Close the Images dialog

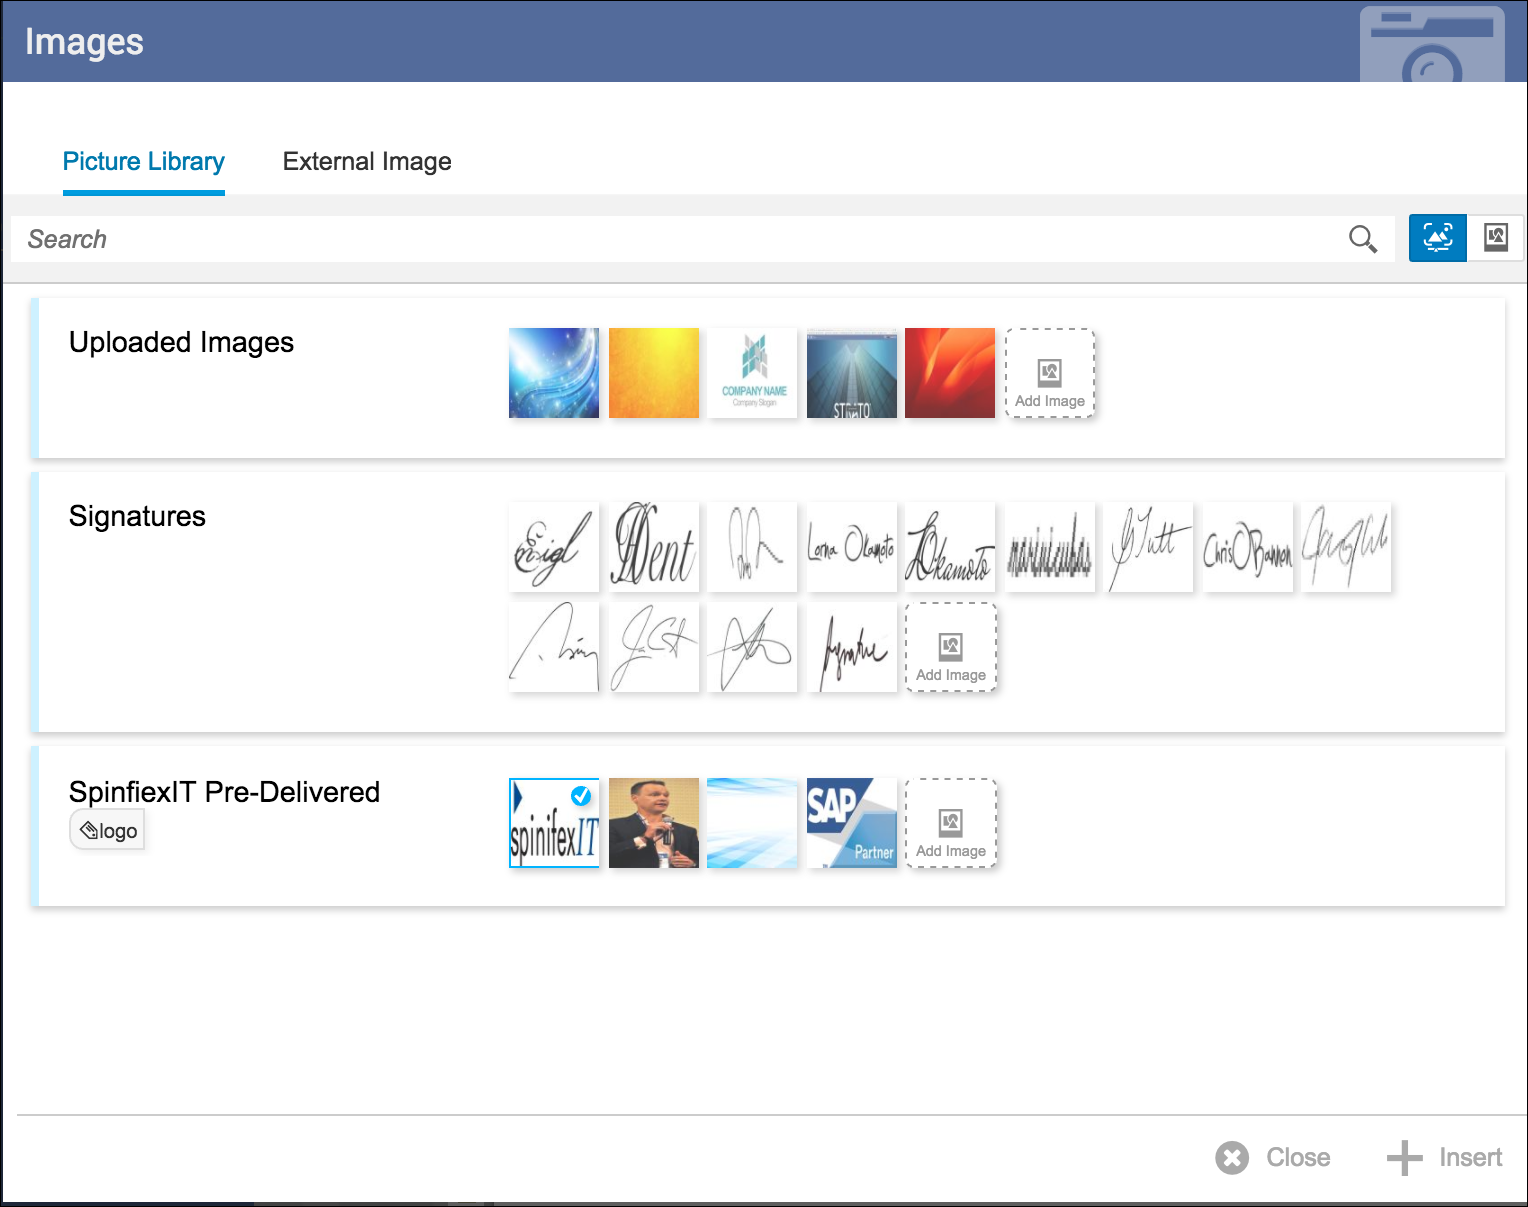click(1273, 1157)
